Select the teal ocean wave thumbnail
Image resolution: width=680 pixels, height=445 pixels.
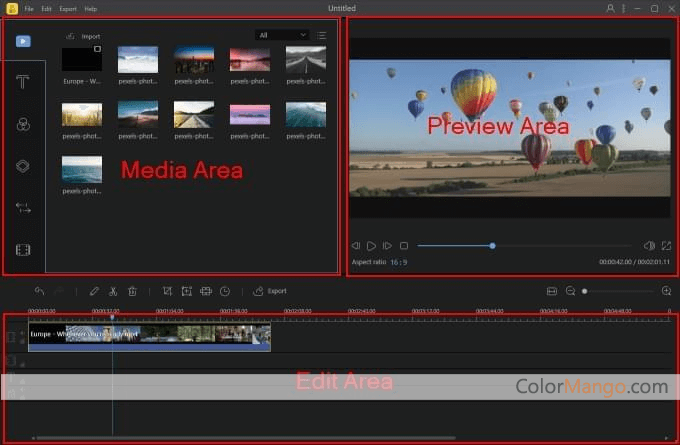pyautogui.click(x=306, y=115)
